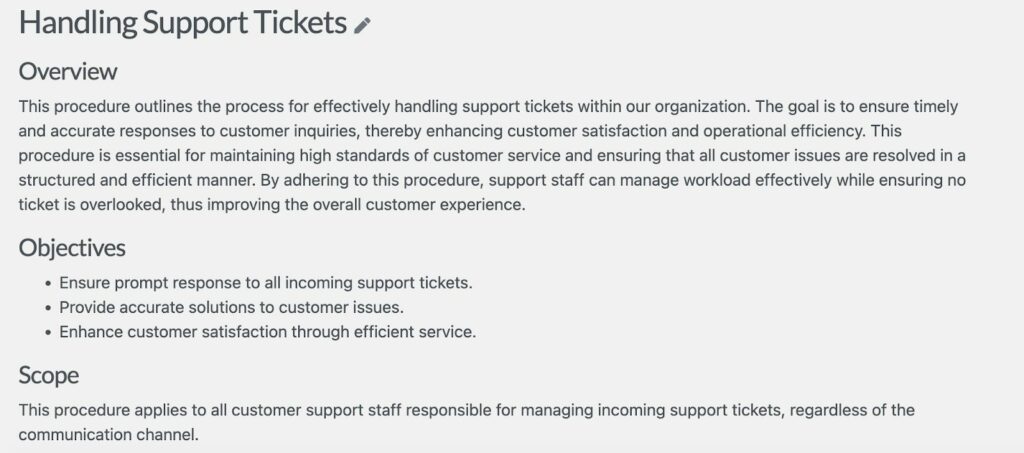Place cursor on 'This procedure outlines the process' line

(488, 106)
